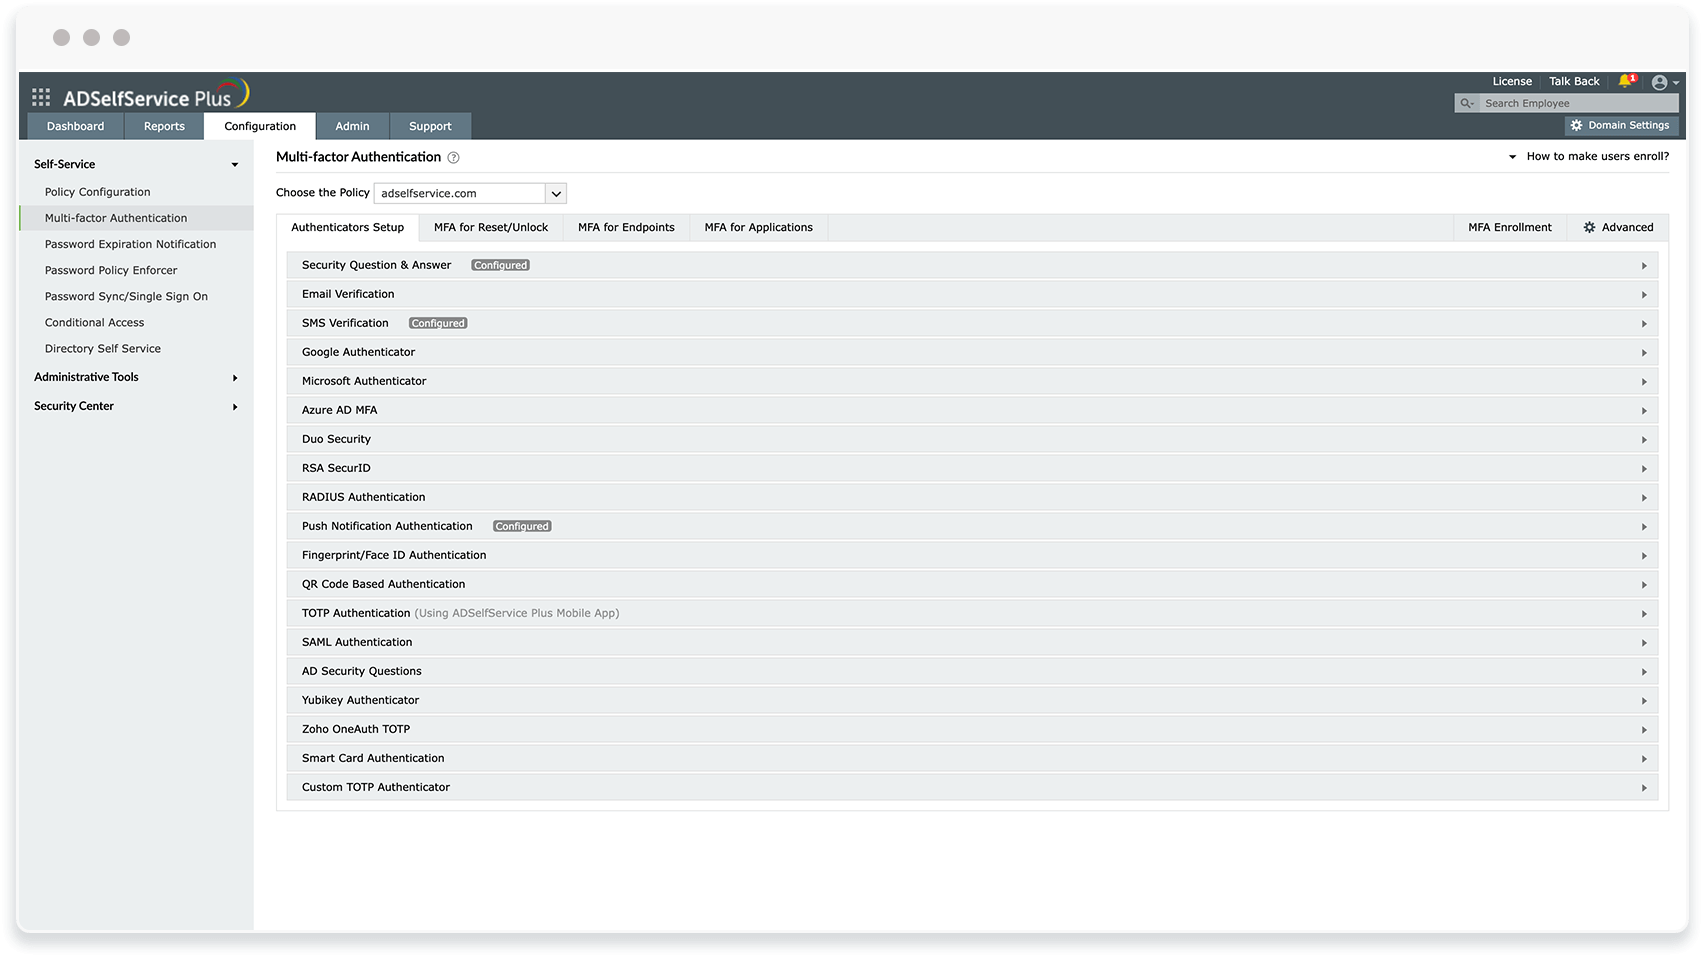Expand Email Verification row
Screen dimensions: 1703x957
[972, 294]
